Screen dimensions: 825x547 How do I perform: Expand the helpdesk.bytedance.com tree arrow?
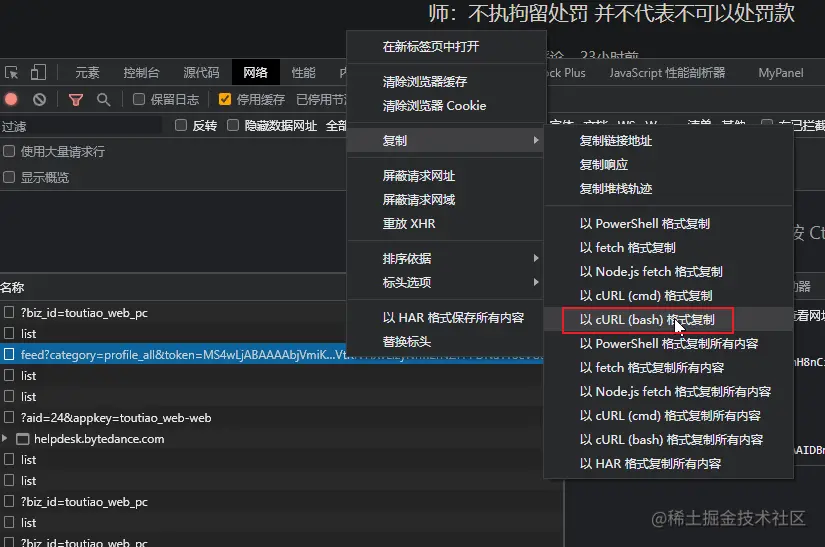[5, 439]
